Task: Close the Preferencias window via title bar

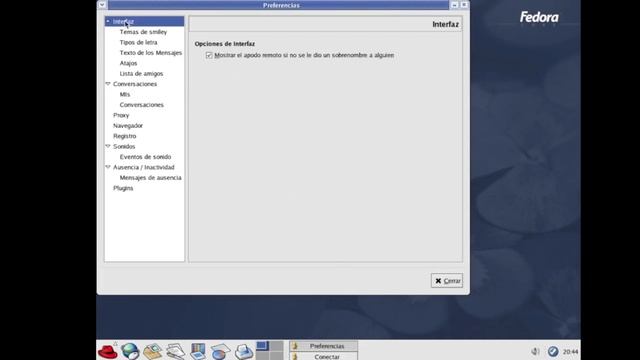Action: [464, 5]
